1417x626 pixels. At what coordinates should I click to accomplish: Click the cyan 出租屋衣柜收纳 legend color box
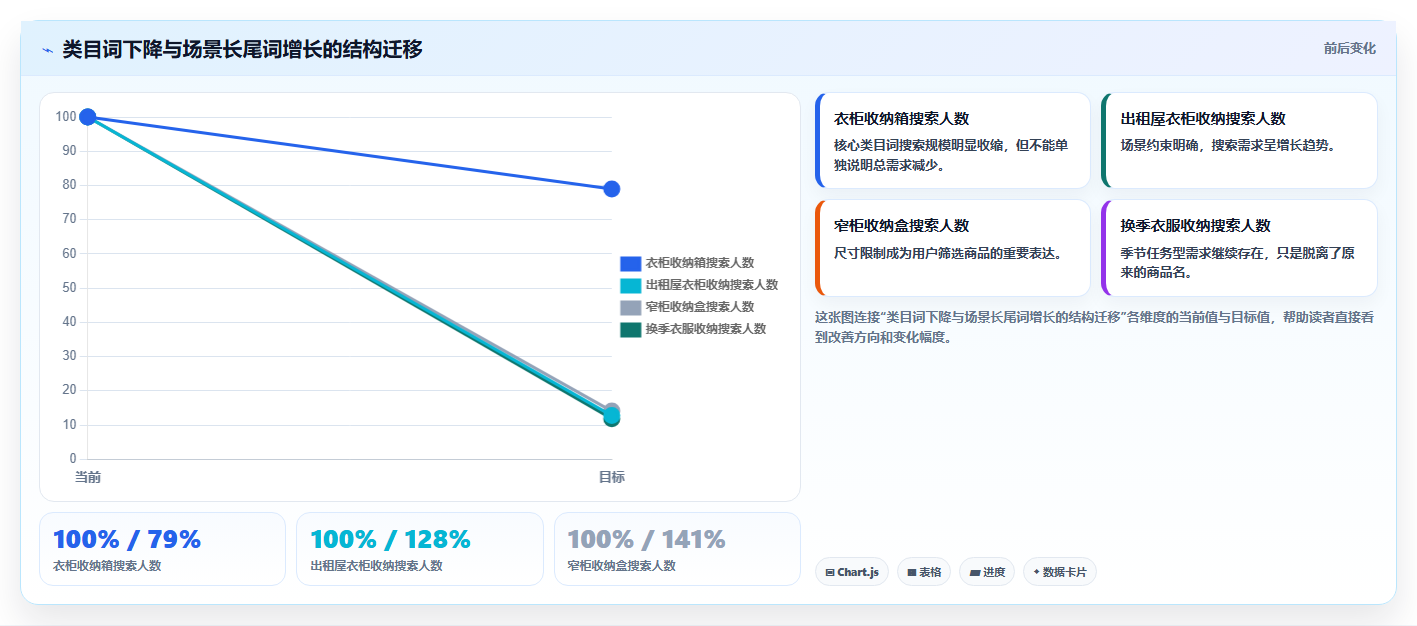click(630, 285)
